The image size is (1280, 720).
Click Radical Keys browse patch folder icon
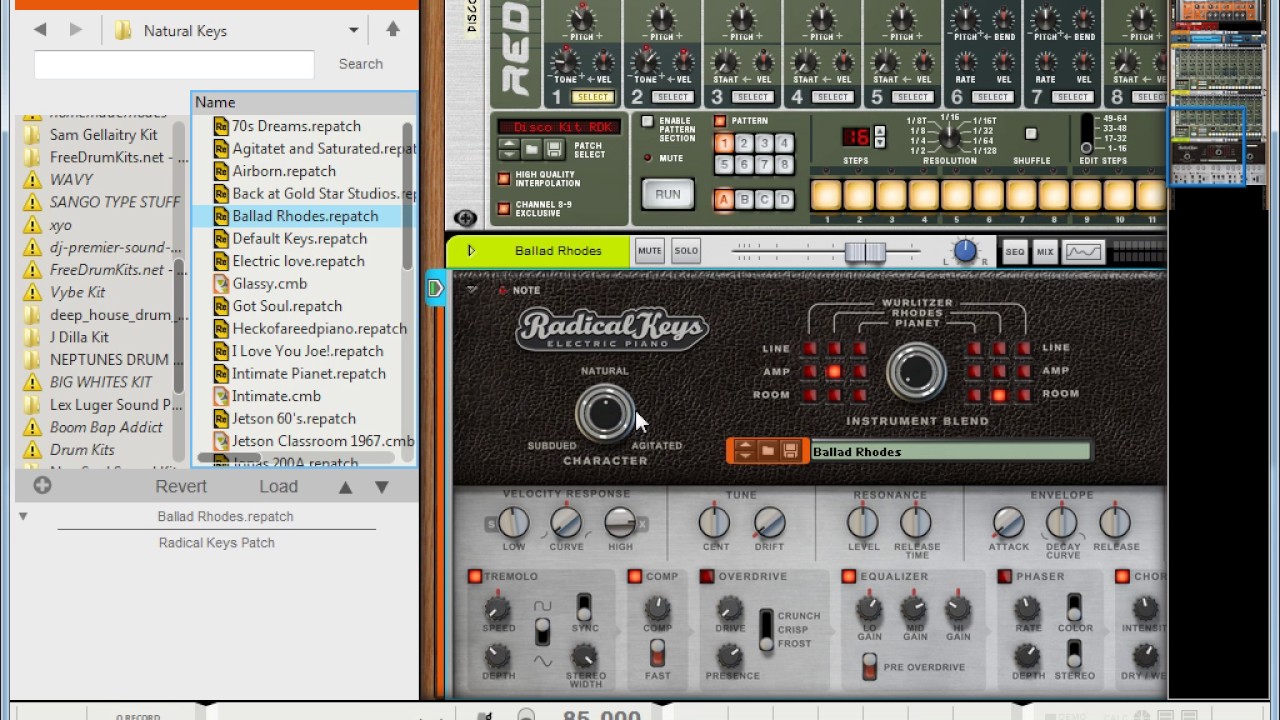[767, 451]
